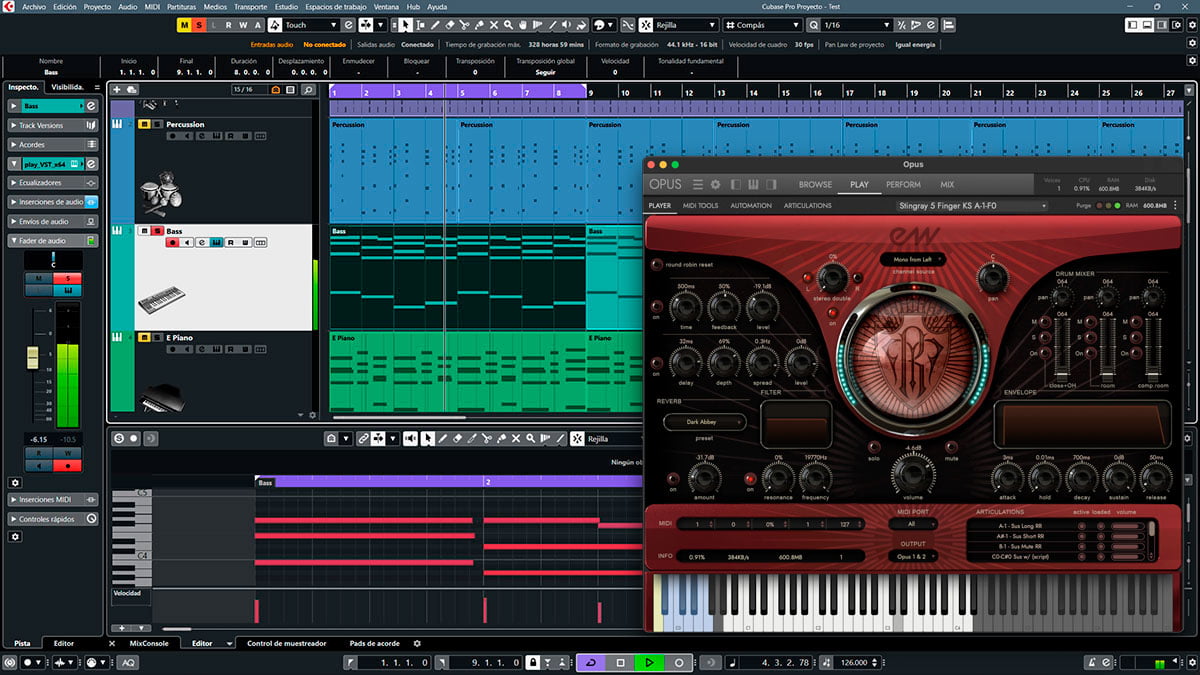This screenshot has width=1200, height=675.
Task: Select the Erase tool in the main toolbar
Action: (x=450, y=24)
